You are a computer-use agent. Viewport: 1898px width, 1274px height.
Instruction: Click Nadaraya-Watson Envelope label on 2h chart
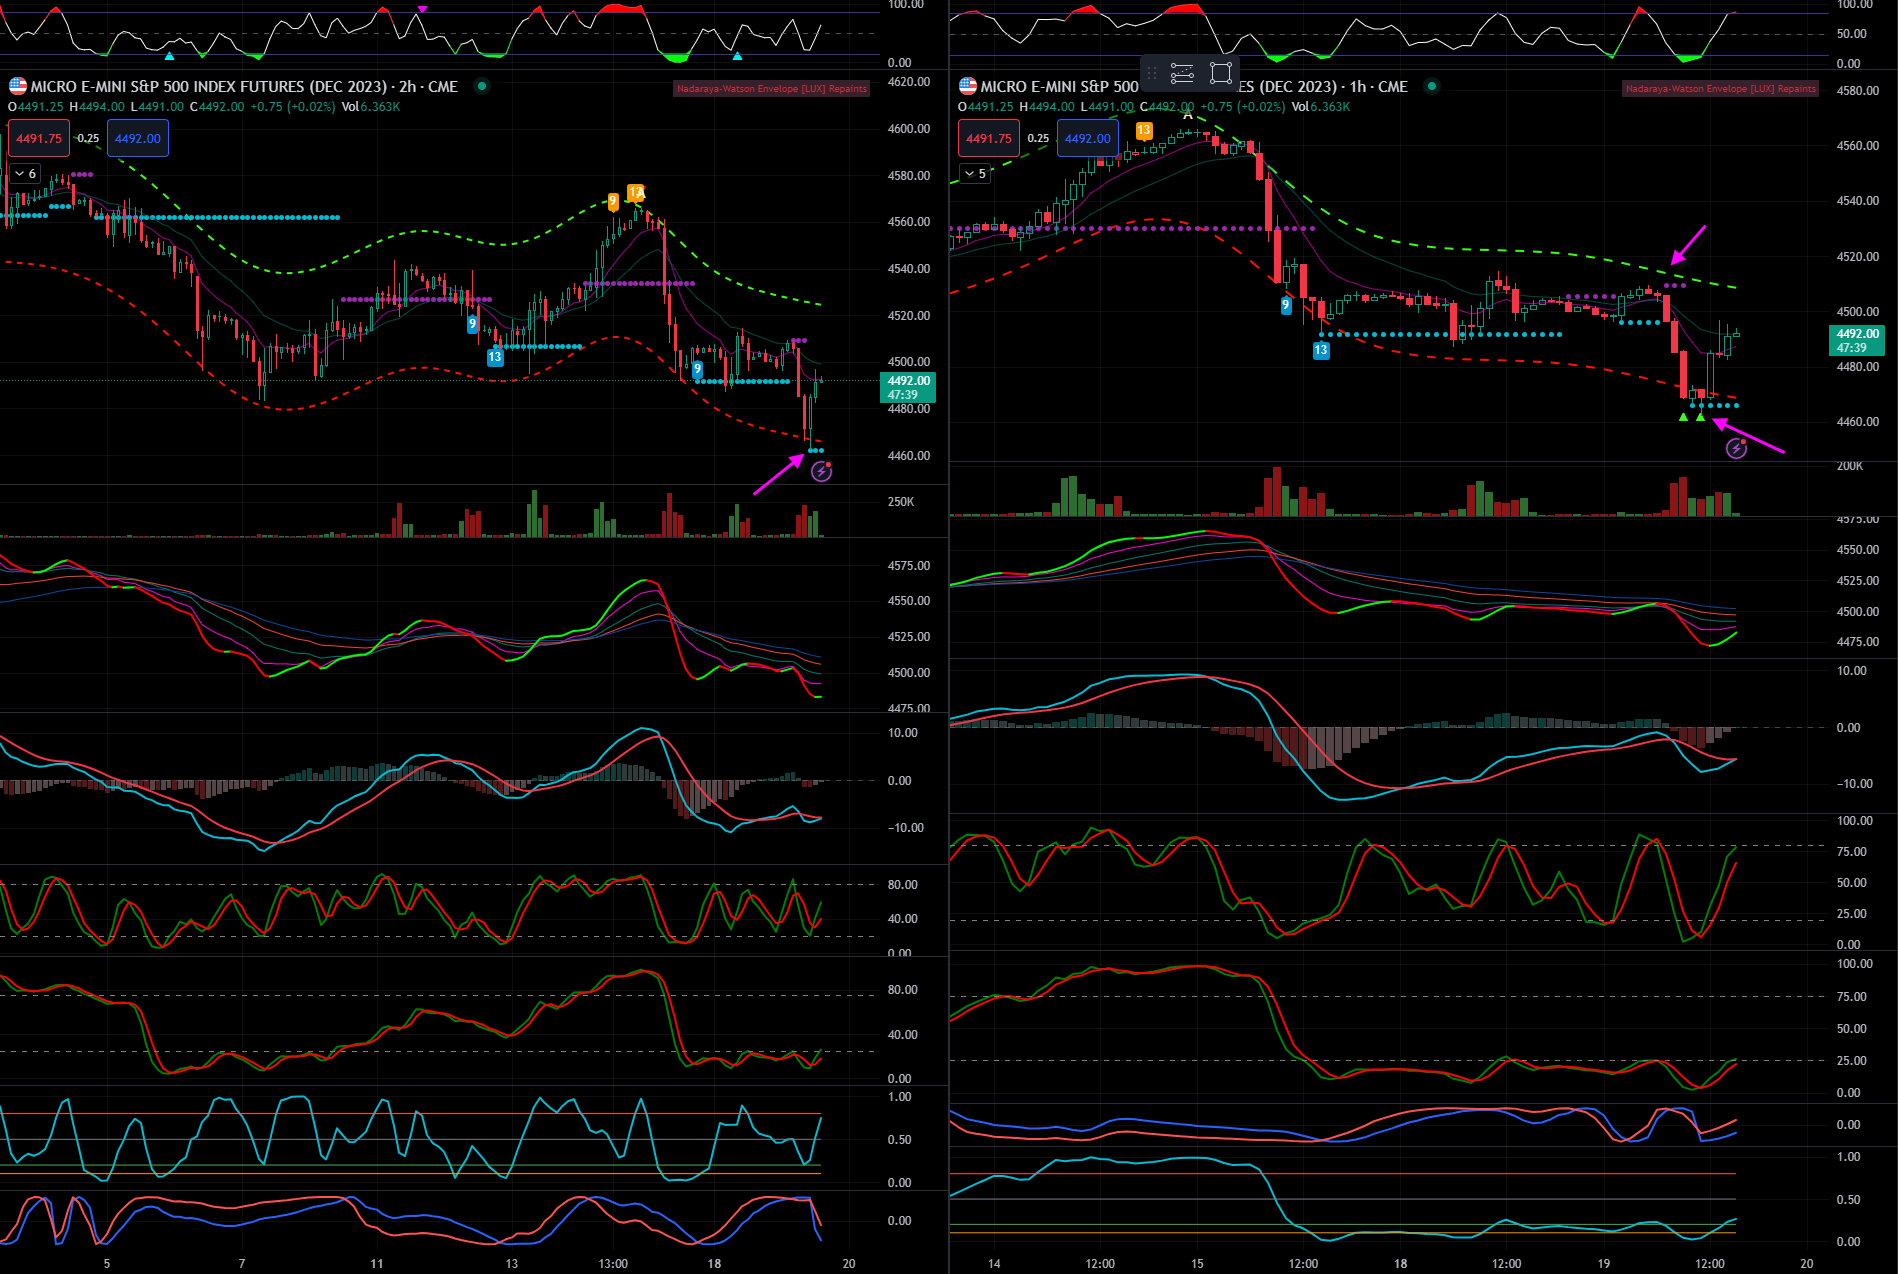click(772, 89)
